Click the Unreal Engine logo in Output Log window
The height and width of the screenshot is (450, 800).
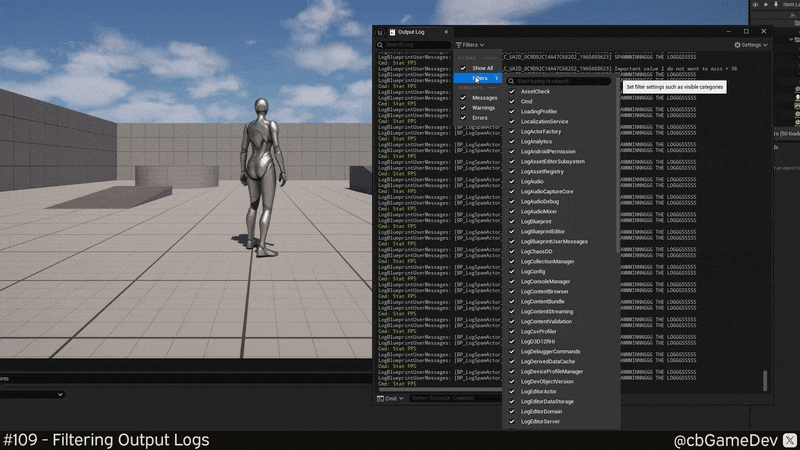click(x=380, y=32)
